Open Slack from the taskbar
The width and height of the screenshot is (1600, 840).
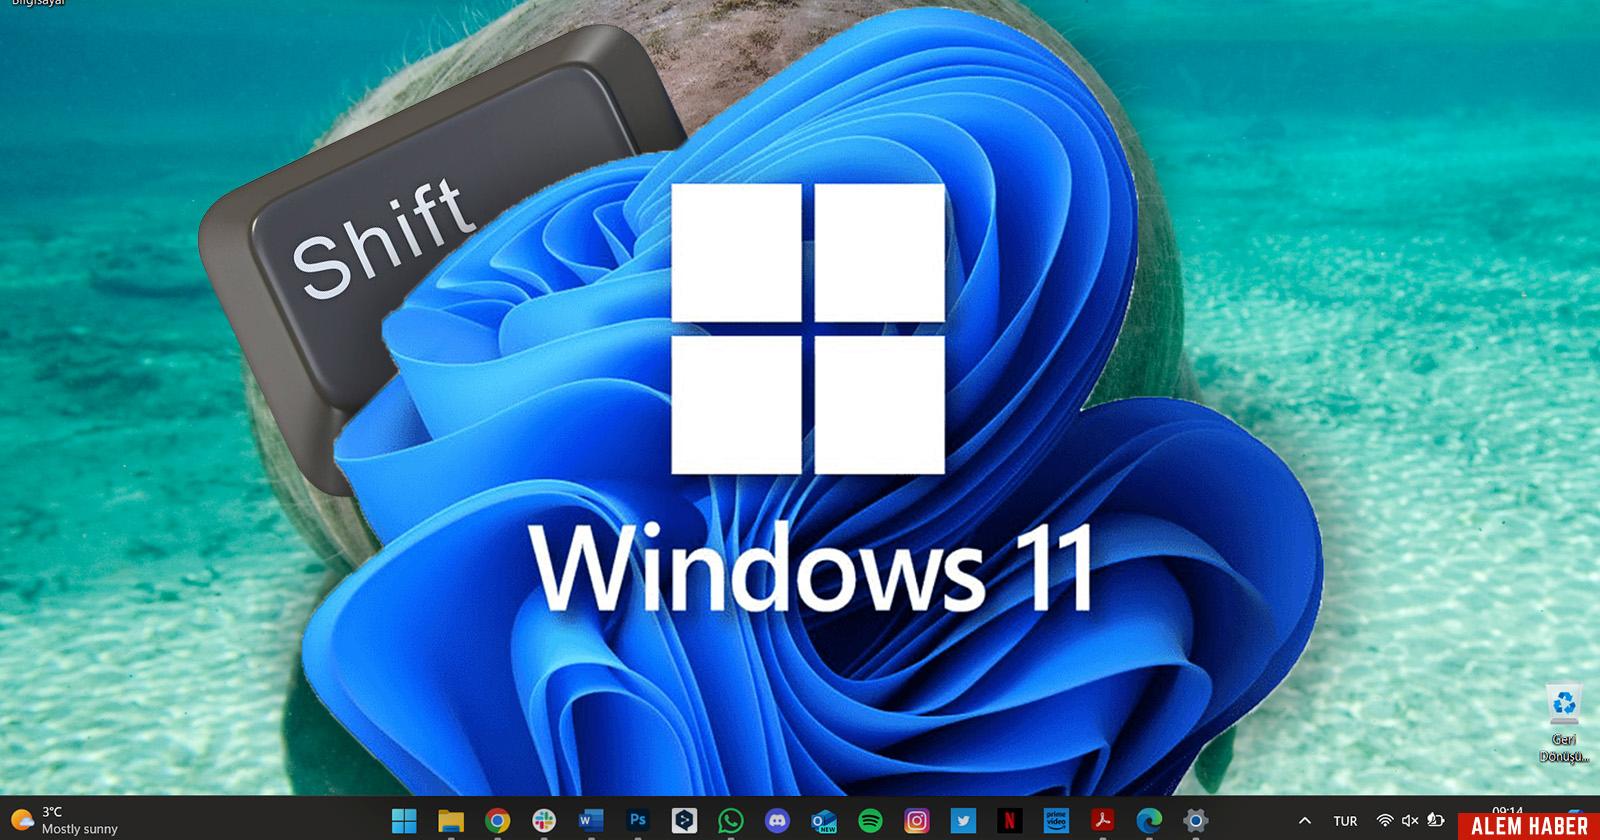(544, 821)
